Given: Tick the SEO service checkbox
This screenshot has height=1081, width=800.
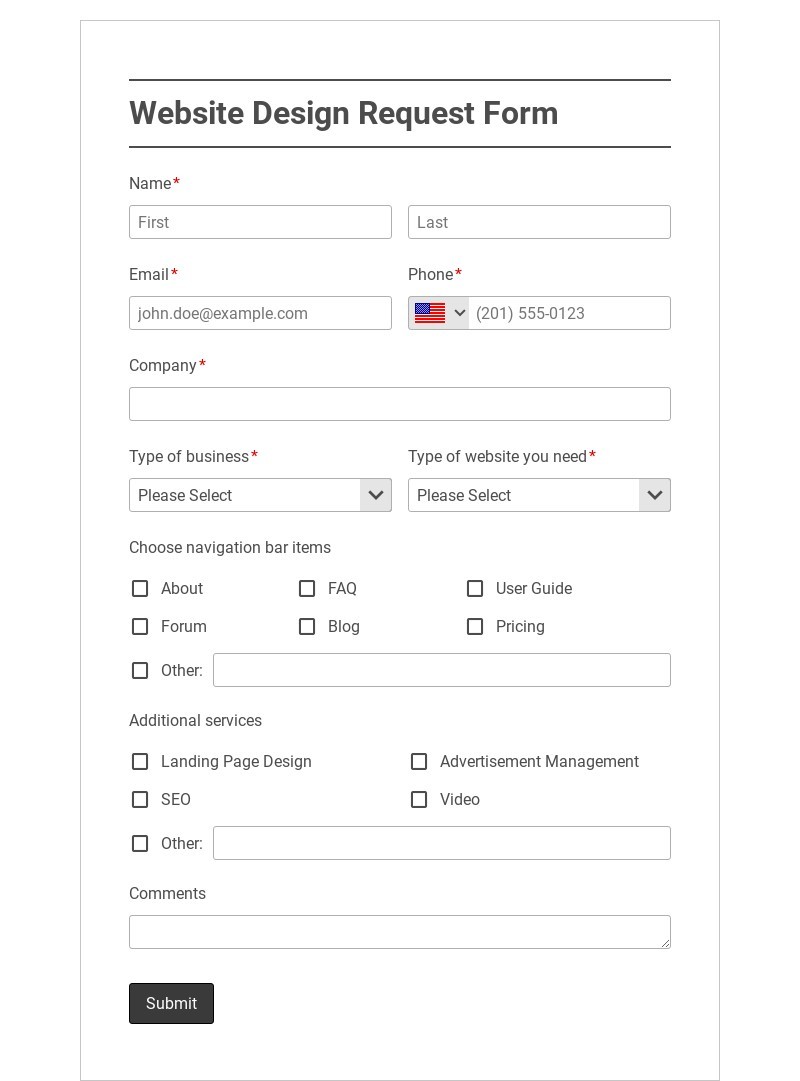Looking at the screenshot, I should tap(140, 800).
